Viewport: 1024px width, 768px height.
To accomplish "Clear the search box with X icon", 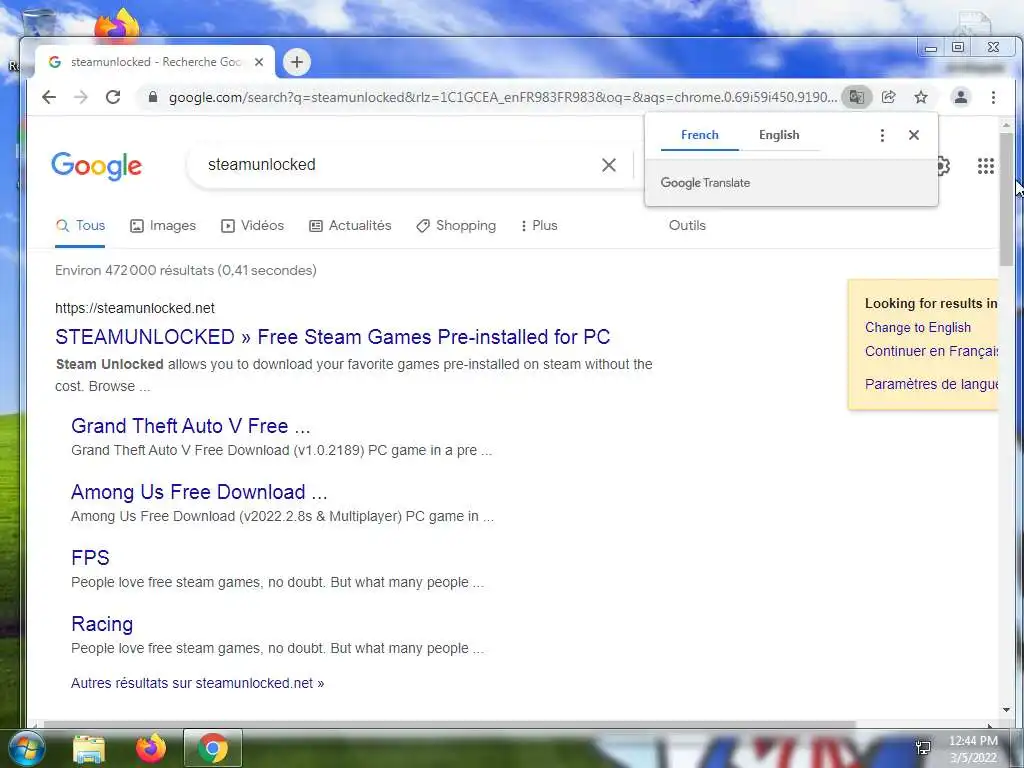I will pos(609,165).
